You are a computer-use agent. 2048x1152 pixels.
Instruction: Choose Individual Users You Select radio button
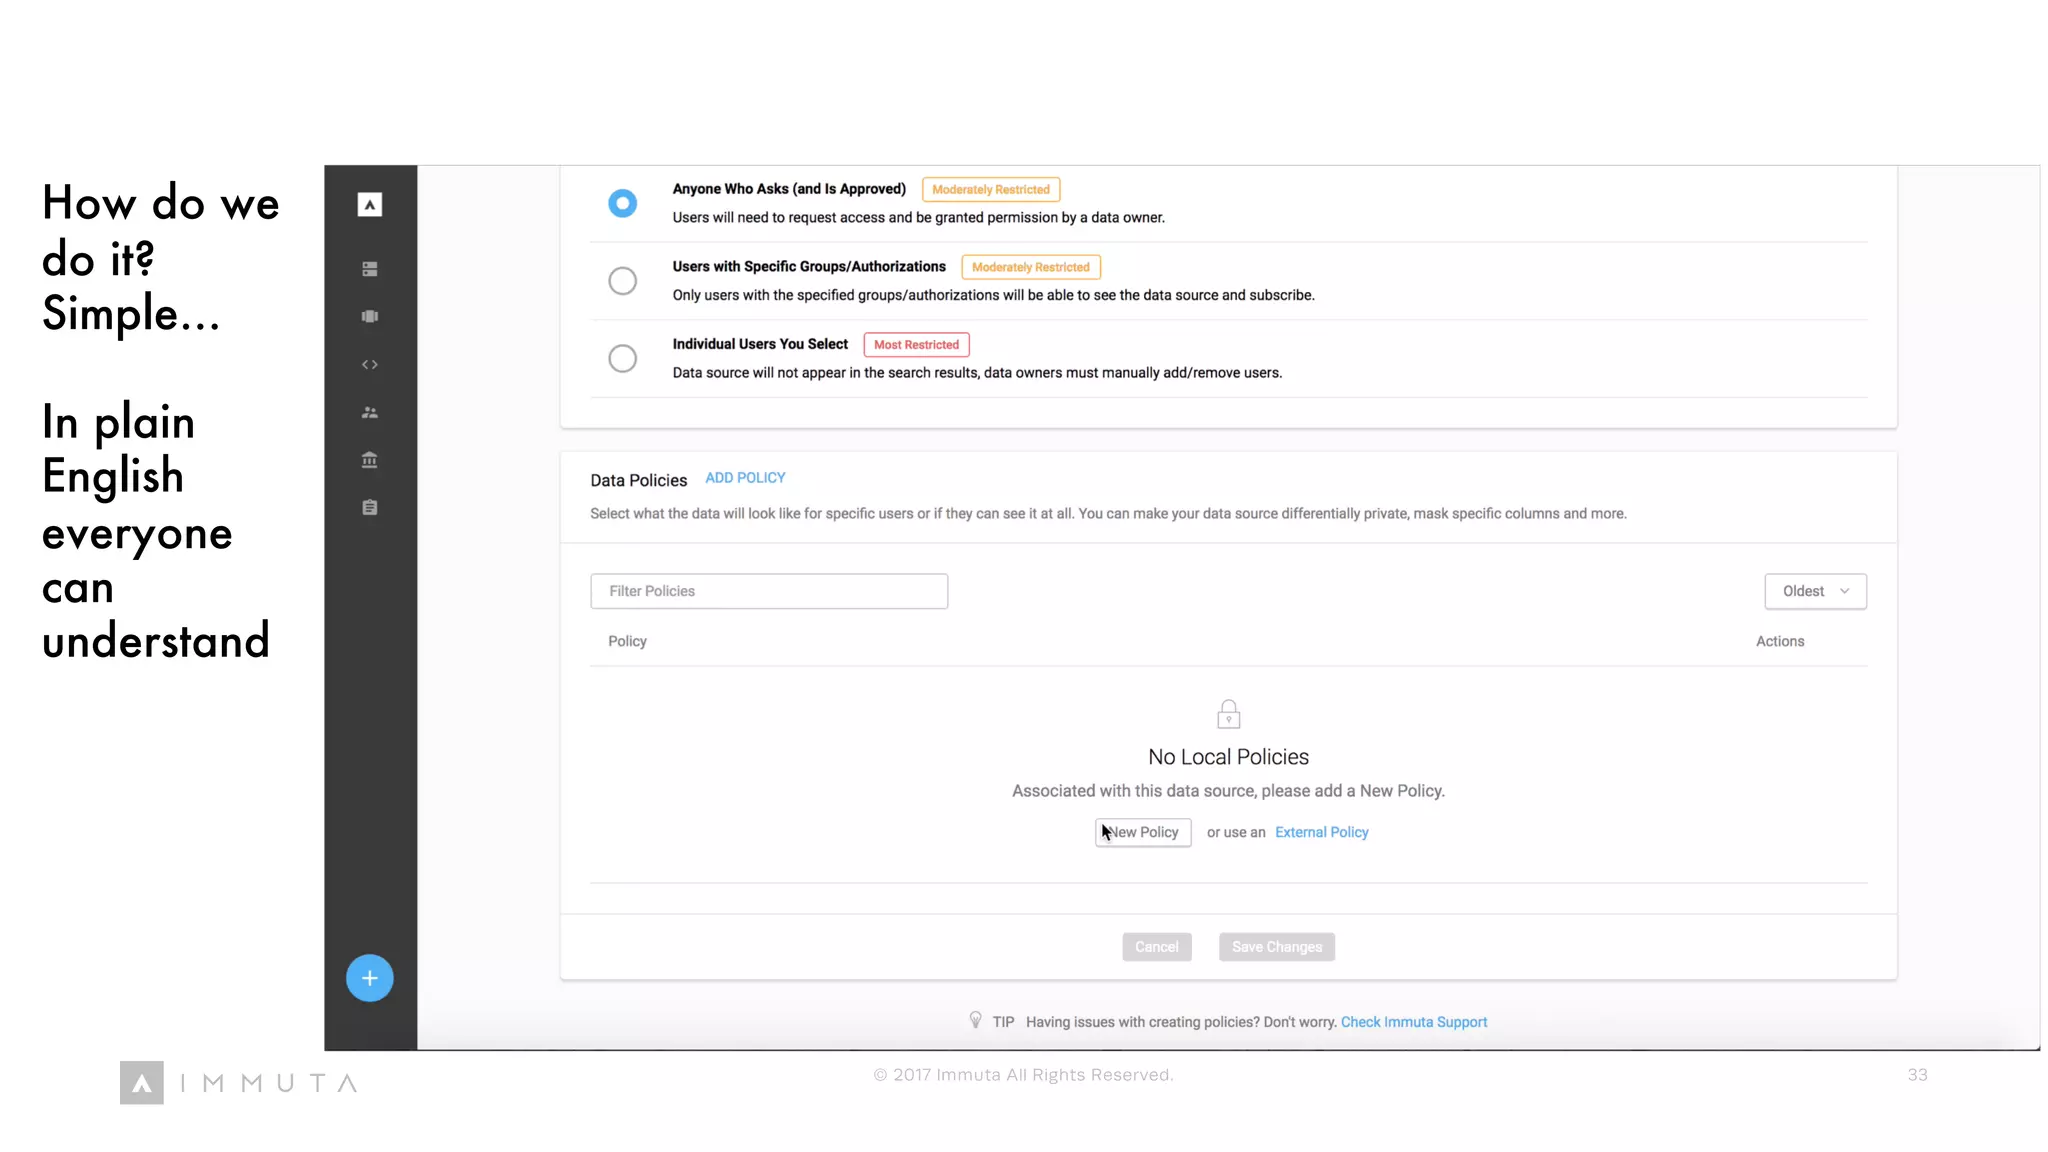[622, 358]
